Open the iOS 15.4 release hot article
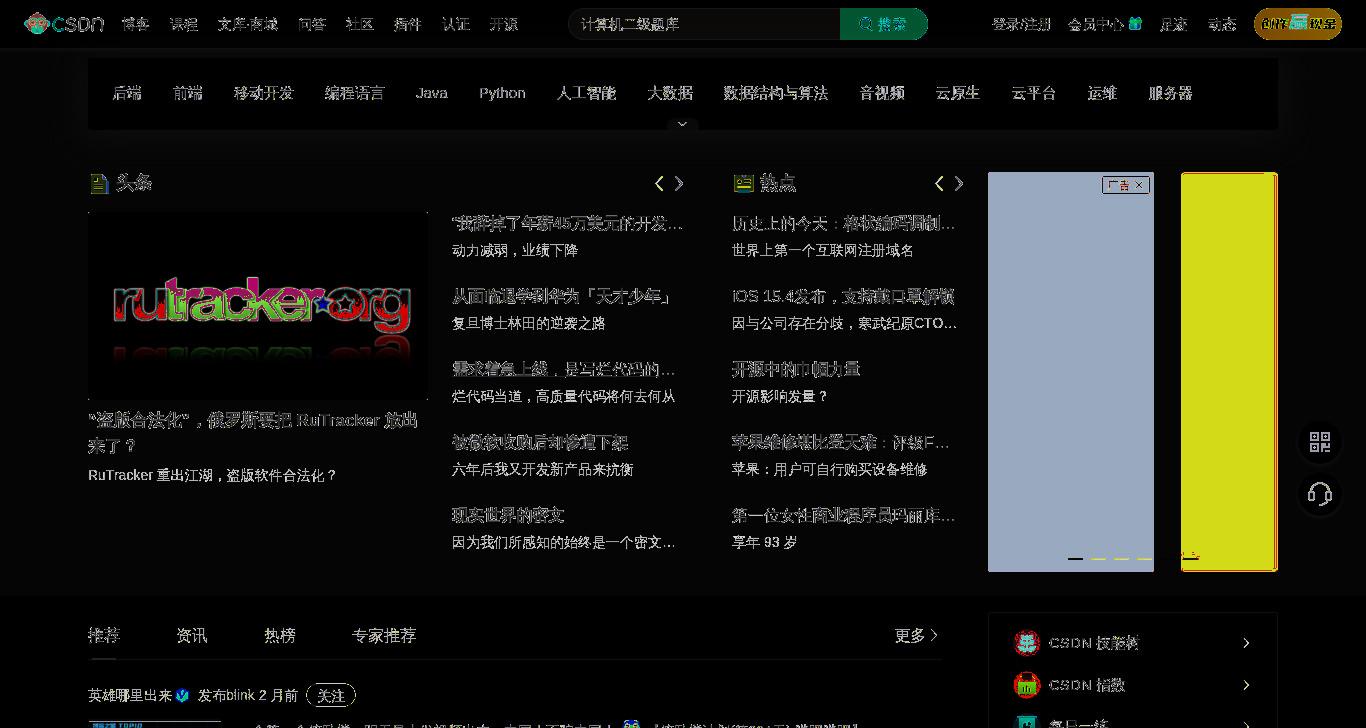The height and width of the screenshot is (728, 1366). click(843, 296)
